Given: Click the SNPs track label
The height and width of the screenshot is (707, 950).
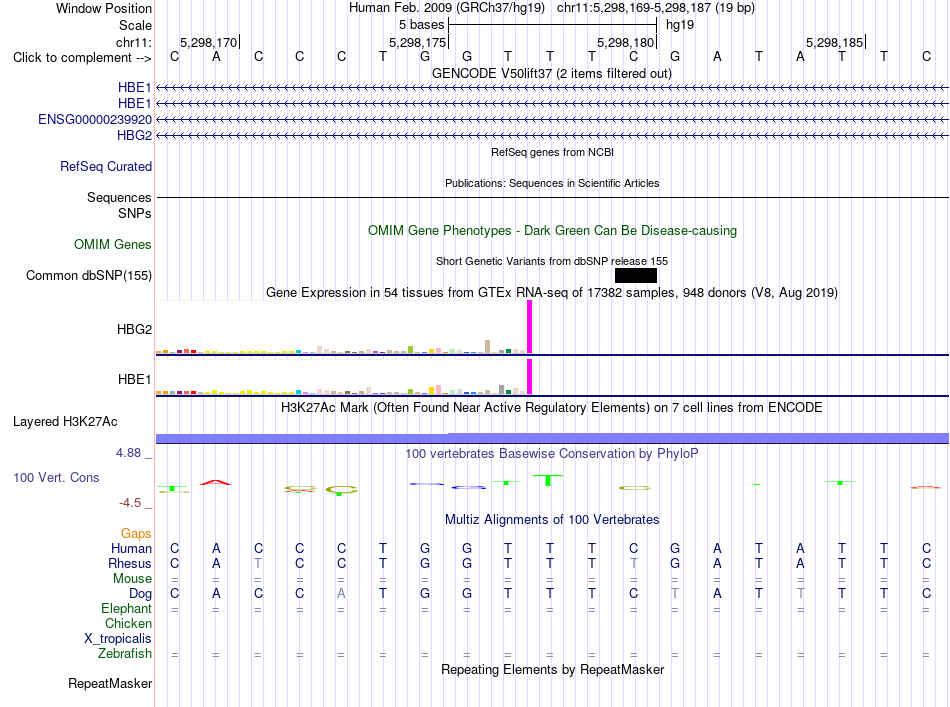Looking at the screenshot, I should click(x=135, y=213).
